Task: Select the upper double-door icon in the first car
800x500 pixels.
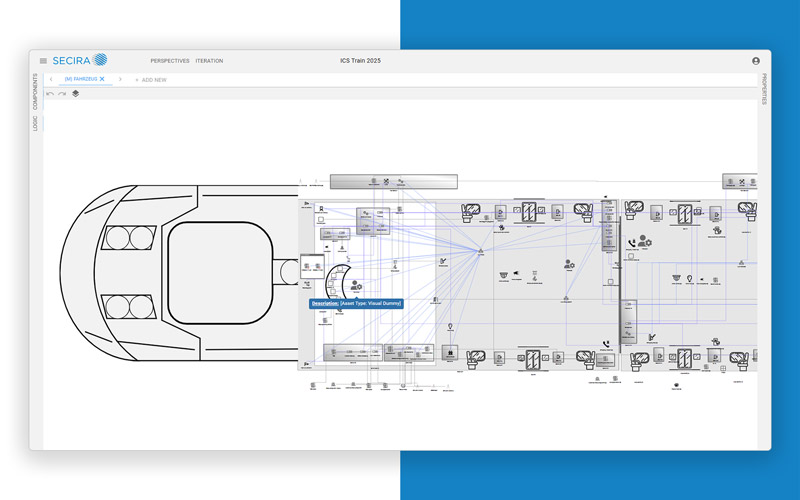Action: point(529,211)
